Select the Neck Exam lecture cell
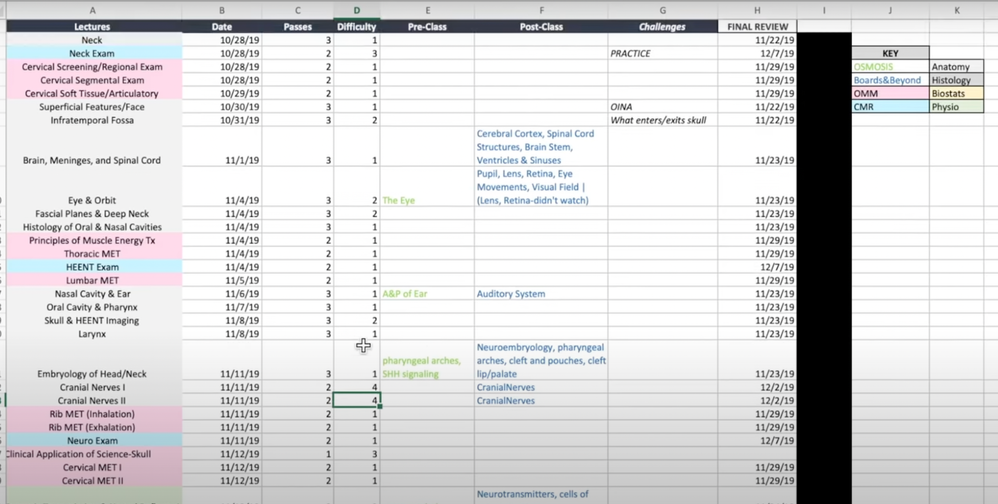Screen dimensions: 998x504 point(93,53)
